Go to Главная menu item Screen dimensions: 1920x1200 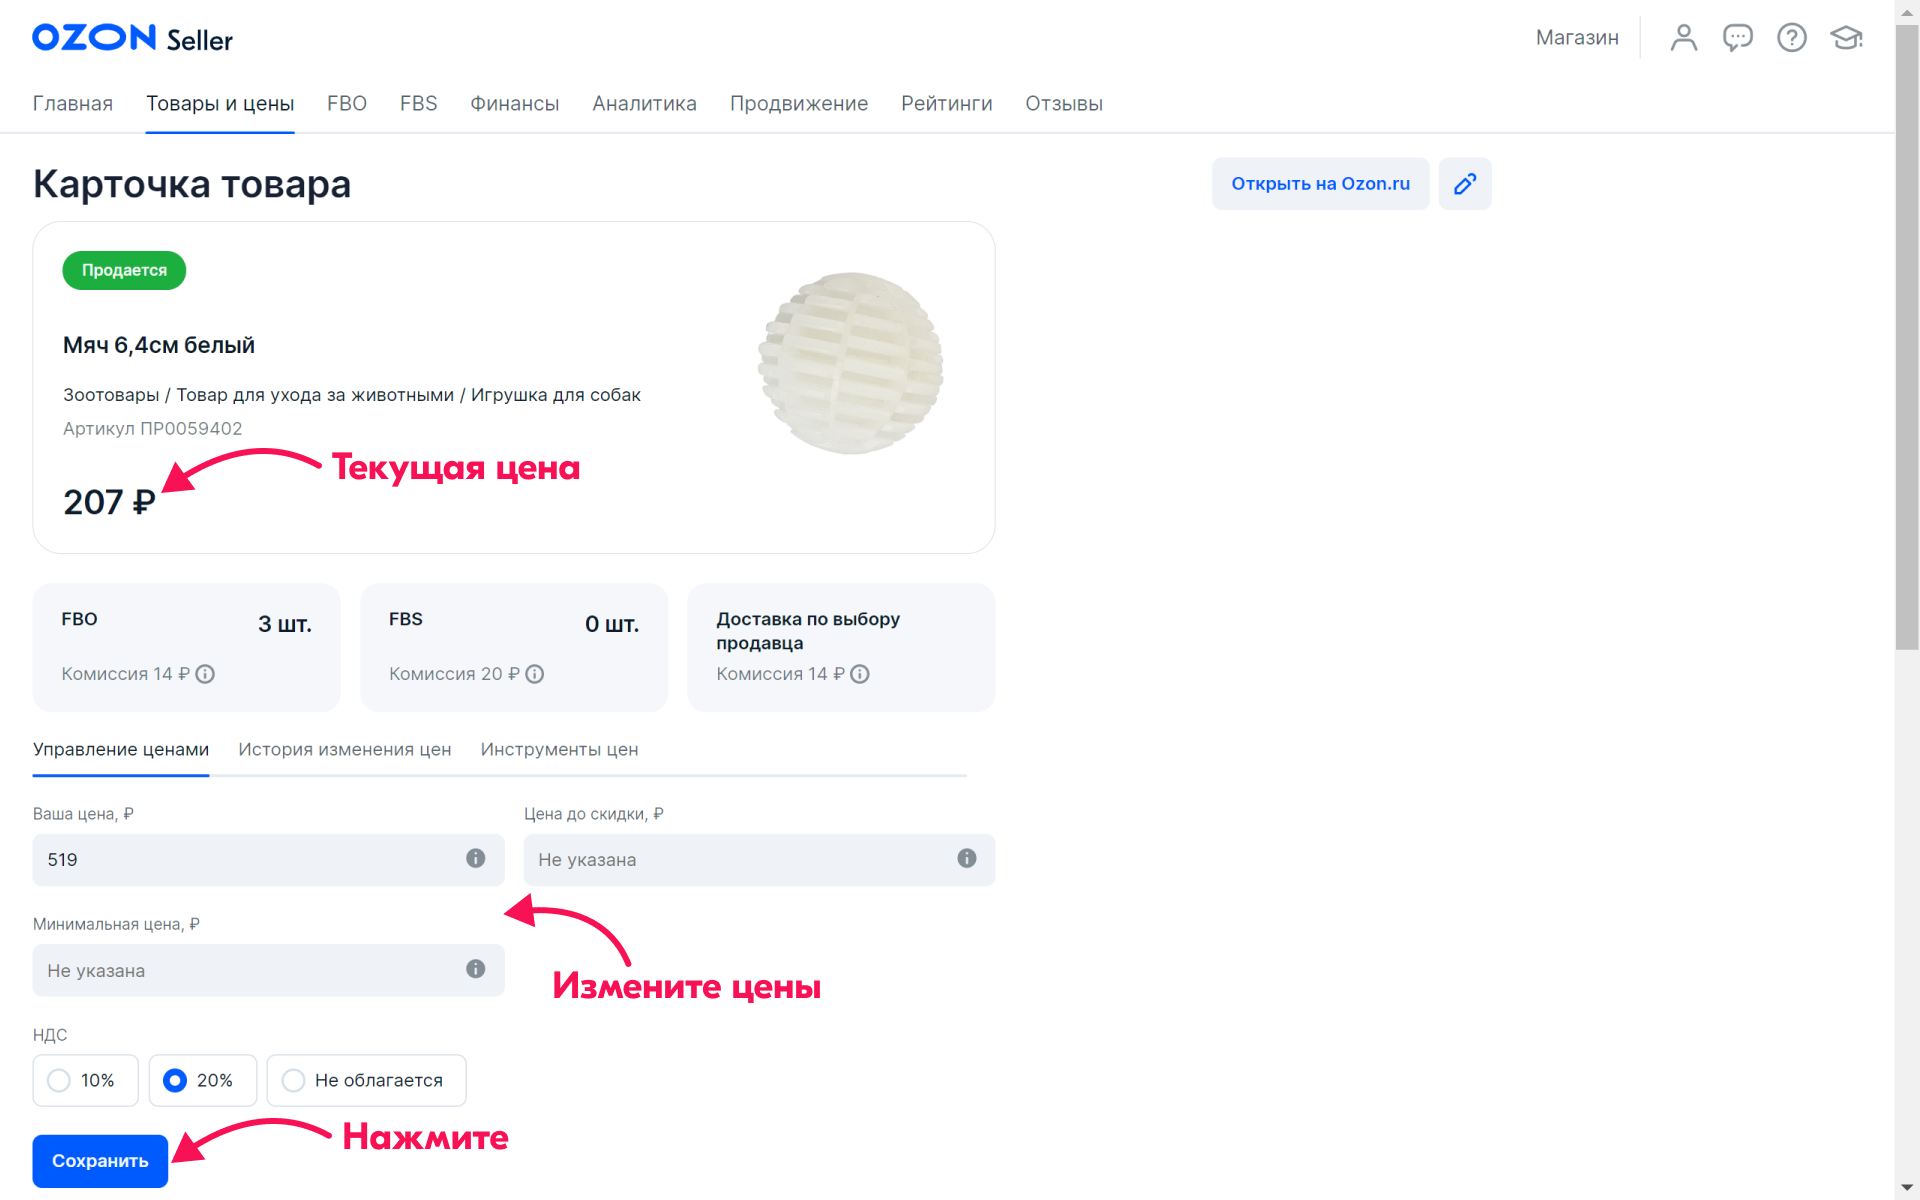pyautogui.click(x=73, y=104)
